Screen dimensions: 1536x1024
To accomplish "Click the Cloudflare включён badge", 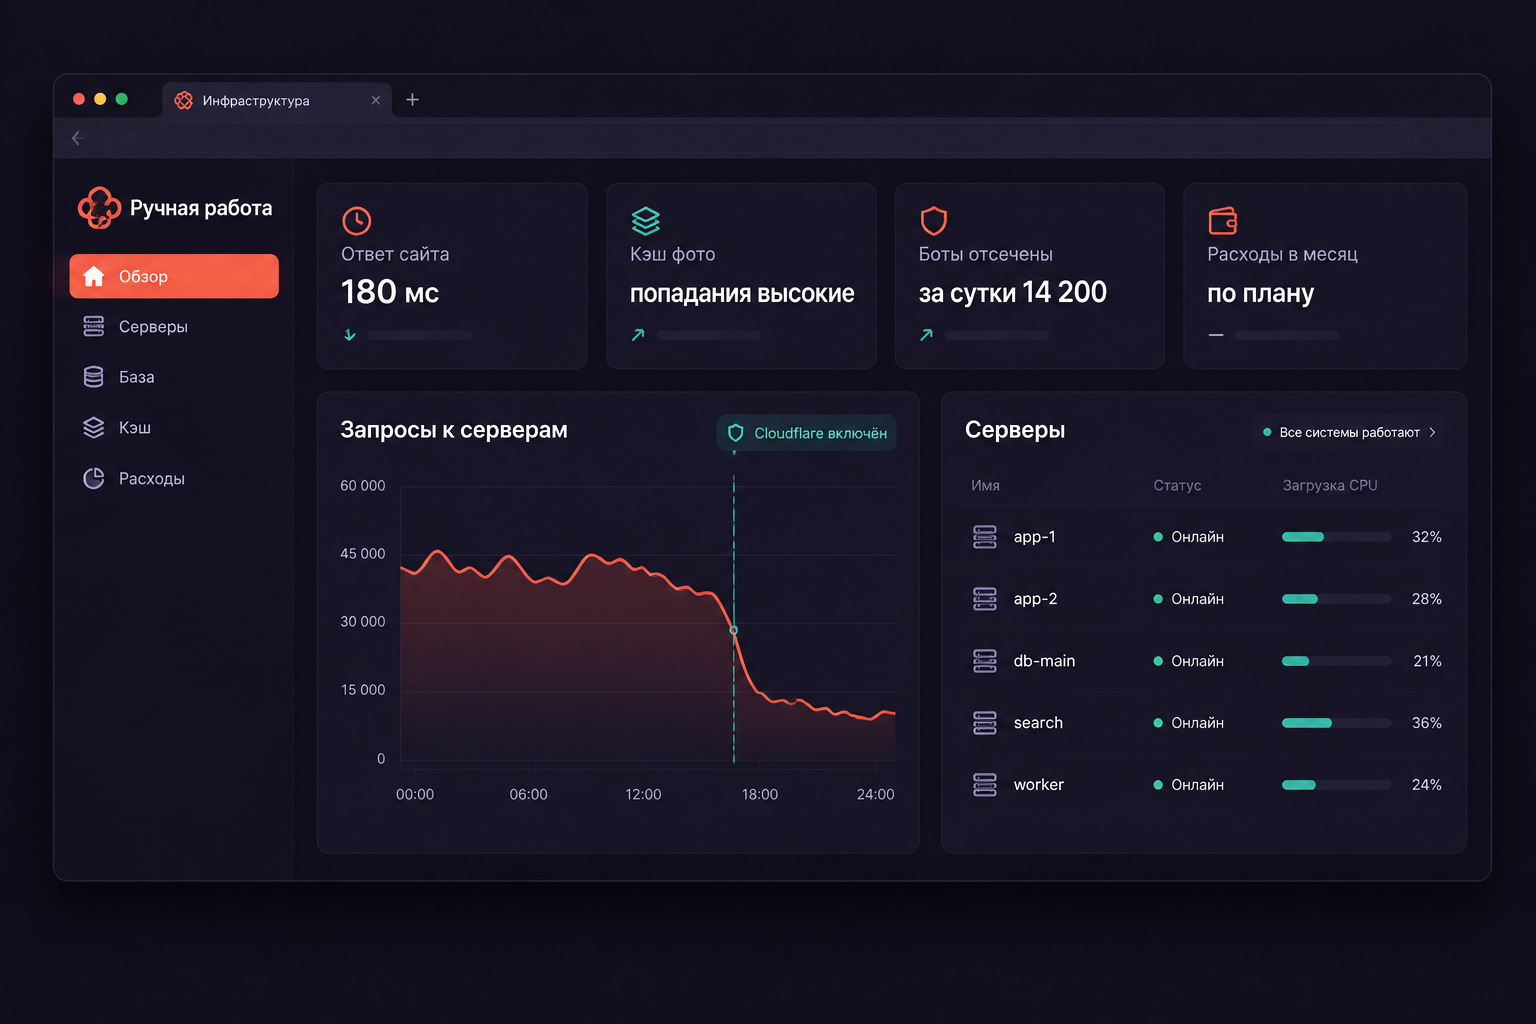I will [807, 433].
